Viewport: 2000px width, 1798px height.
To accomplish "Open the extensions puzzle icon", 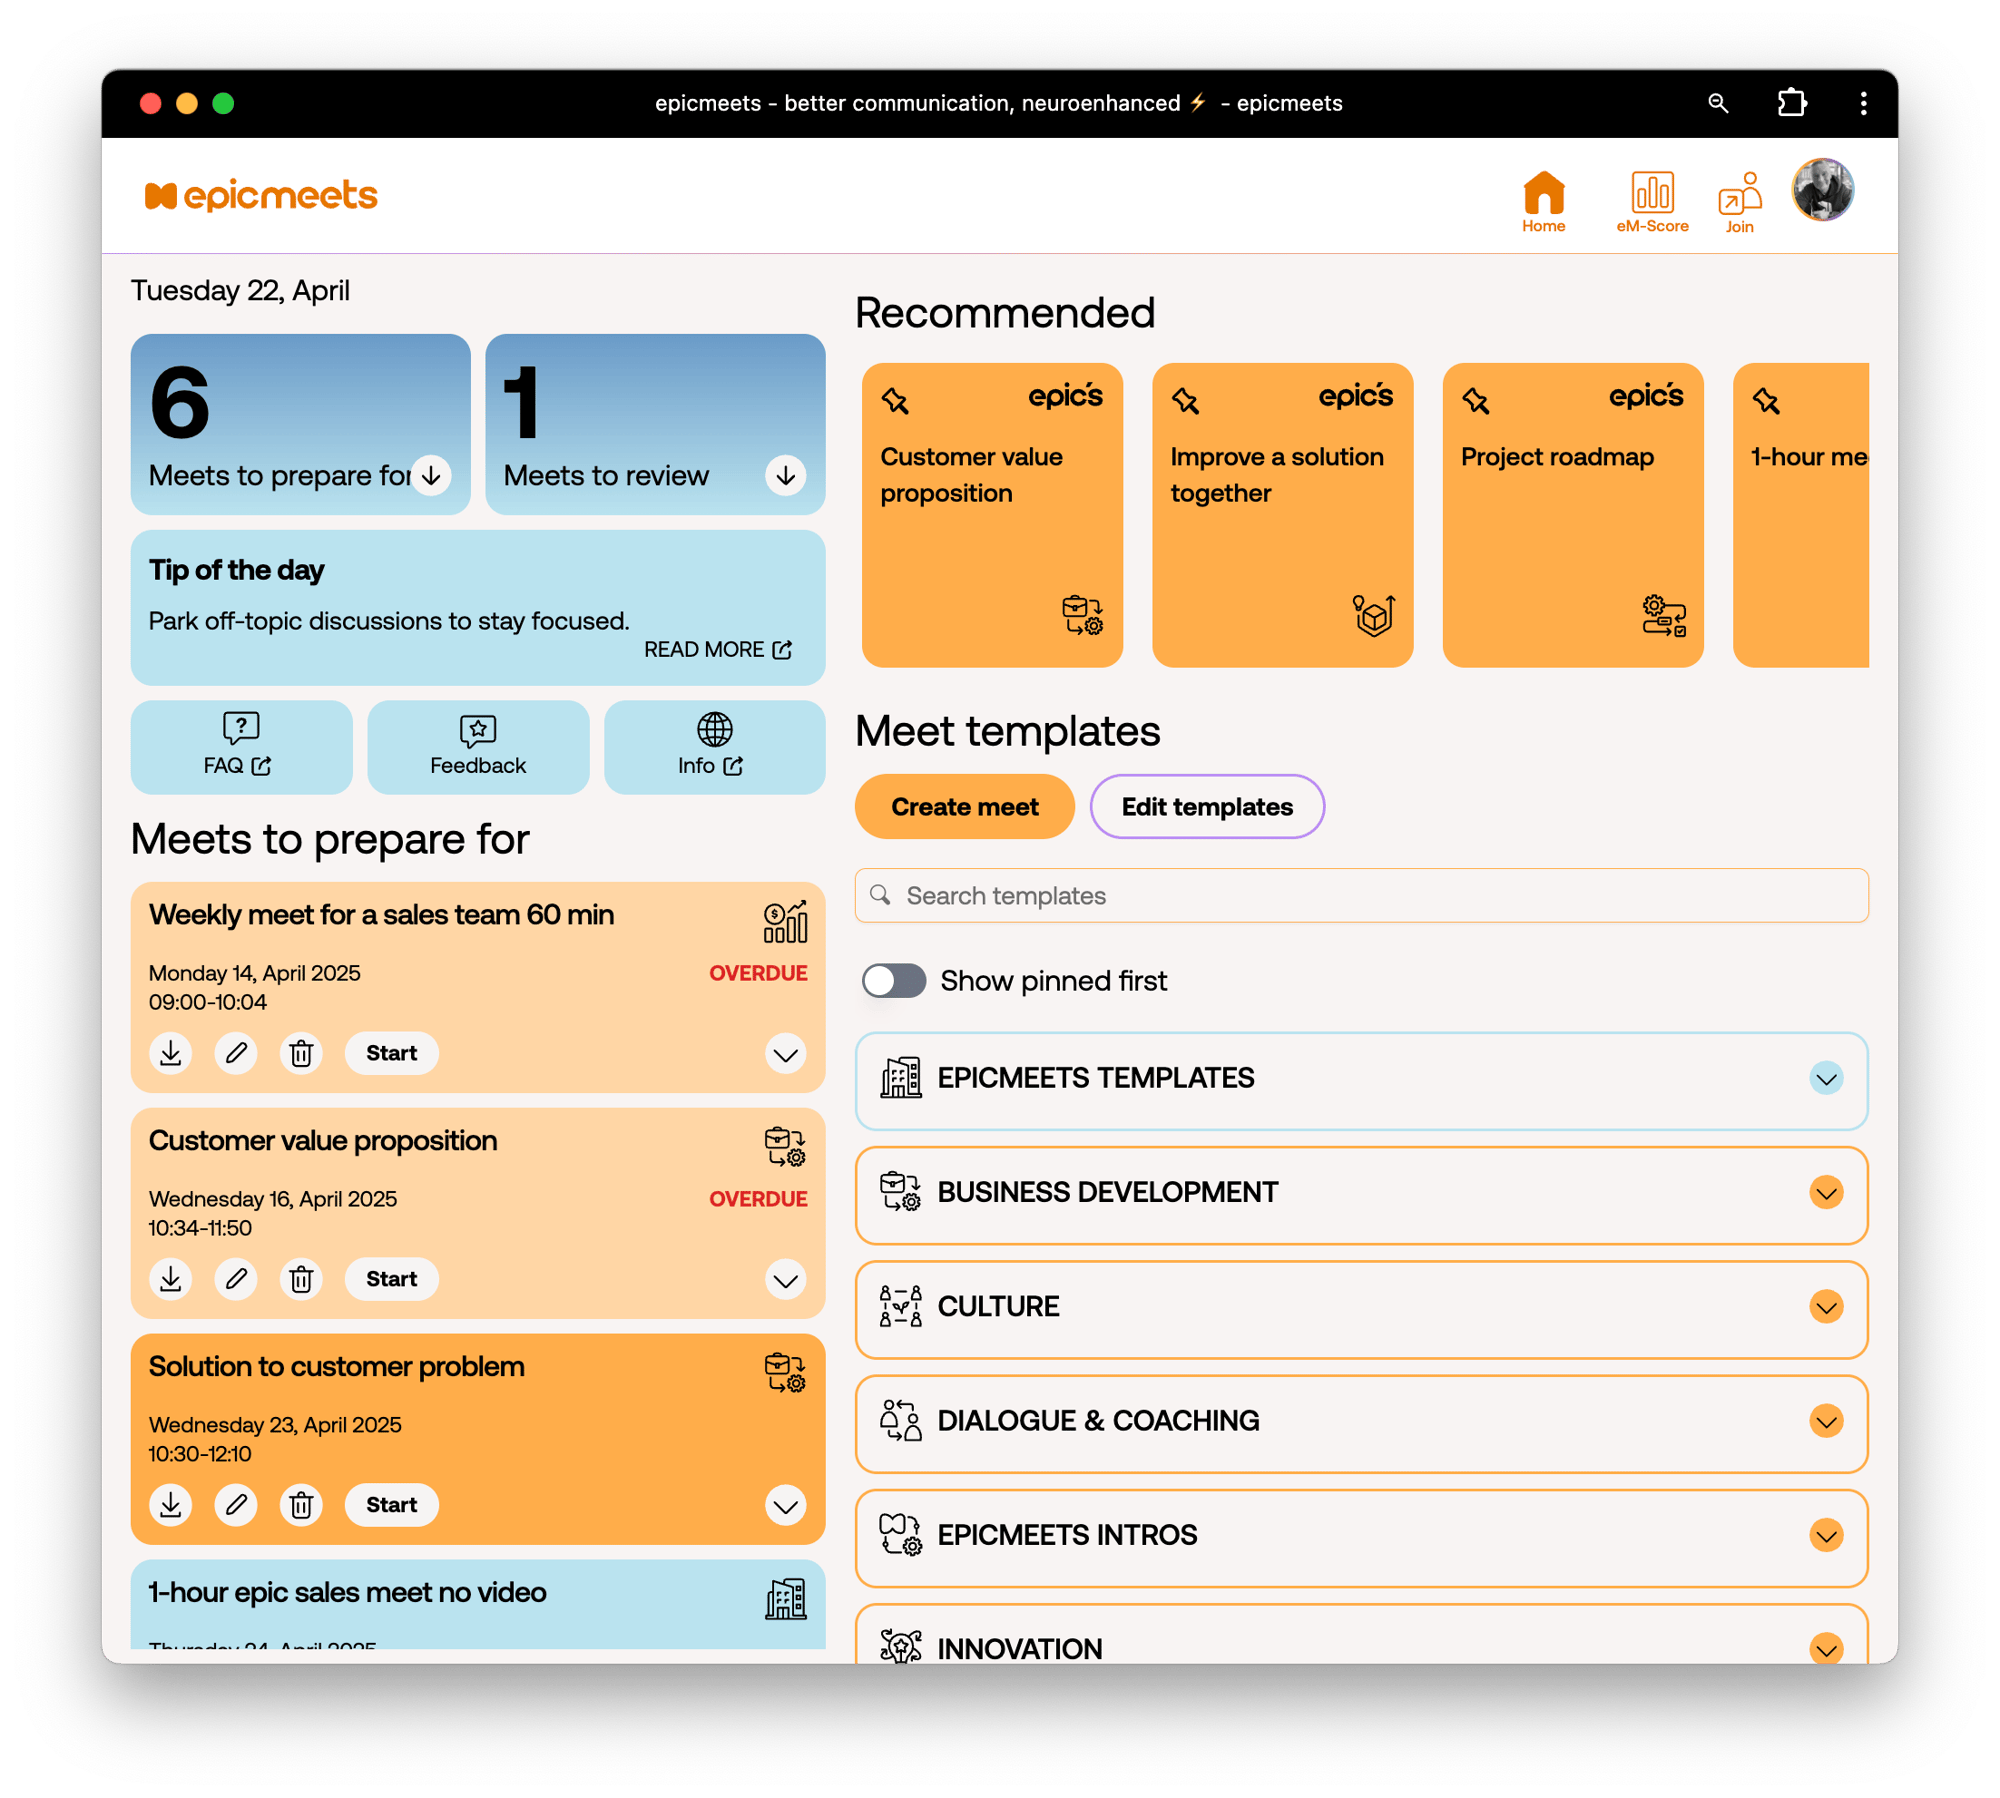I will point(1791,103).
